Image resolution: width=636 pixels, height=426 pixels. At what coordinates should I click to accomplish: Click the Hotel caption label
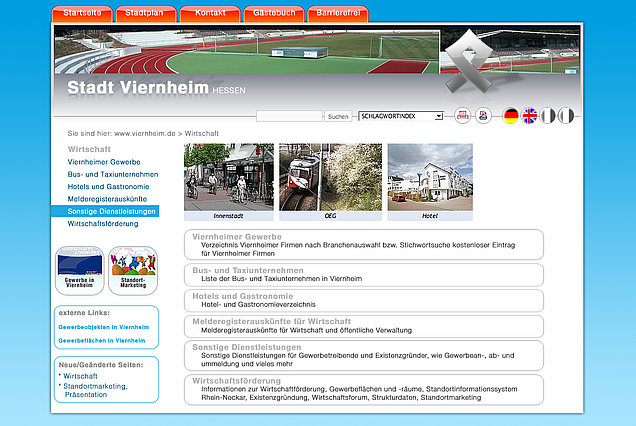(x=430, y=216)
